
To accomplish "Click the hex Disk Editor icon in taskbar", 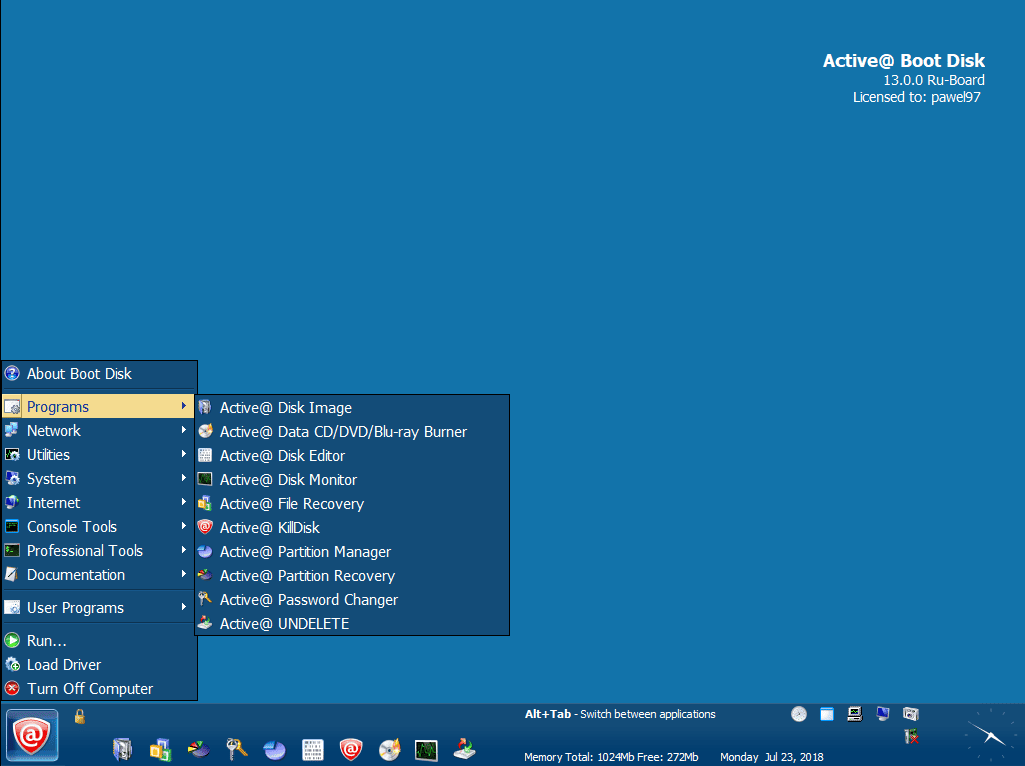I will 312,749.
